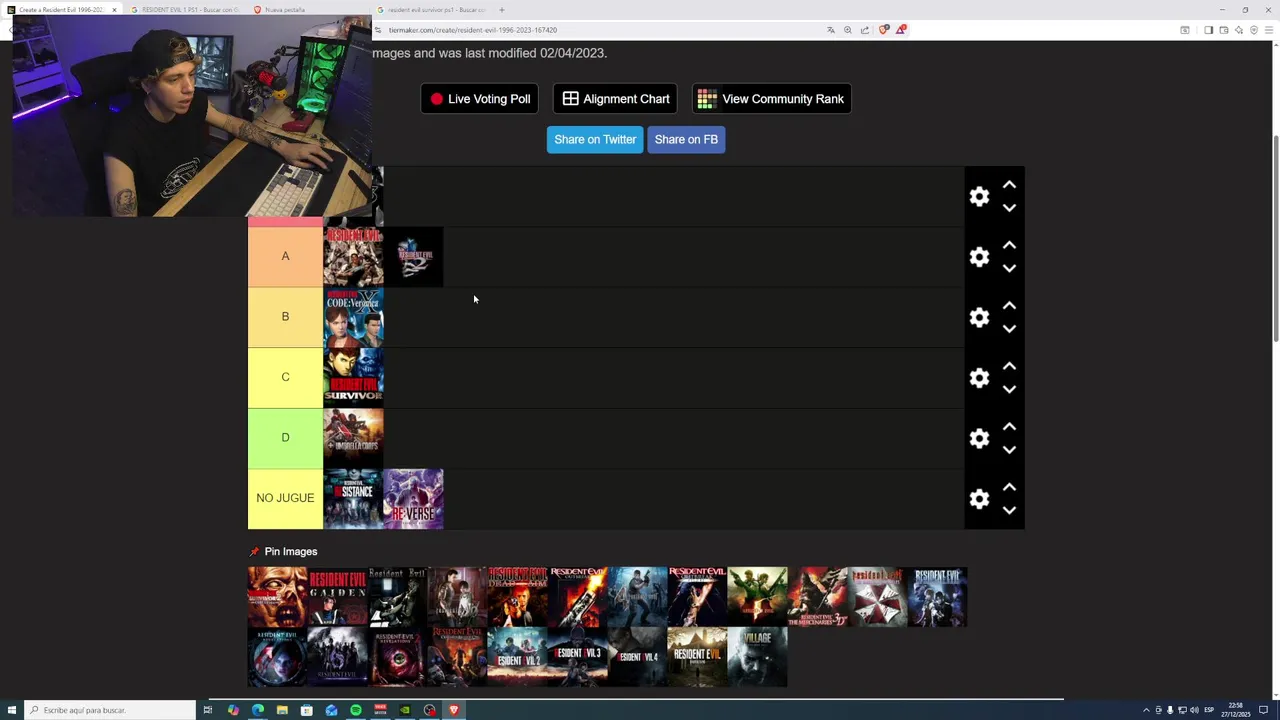
Task: Open Spotify from the taskbar
Action: pyautogui.click(x=356, y=710)
